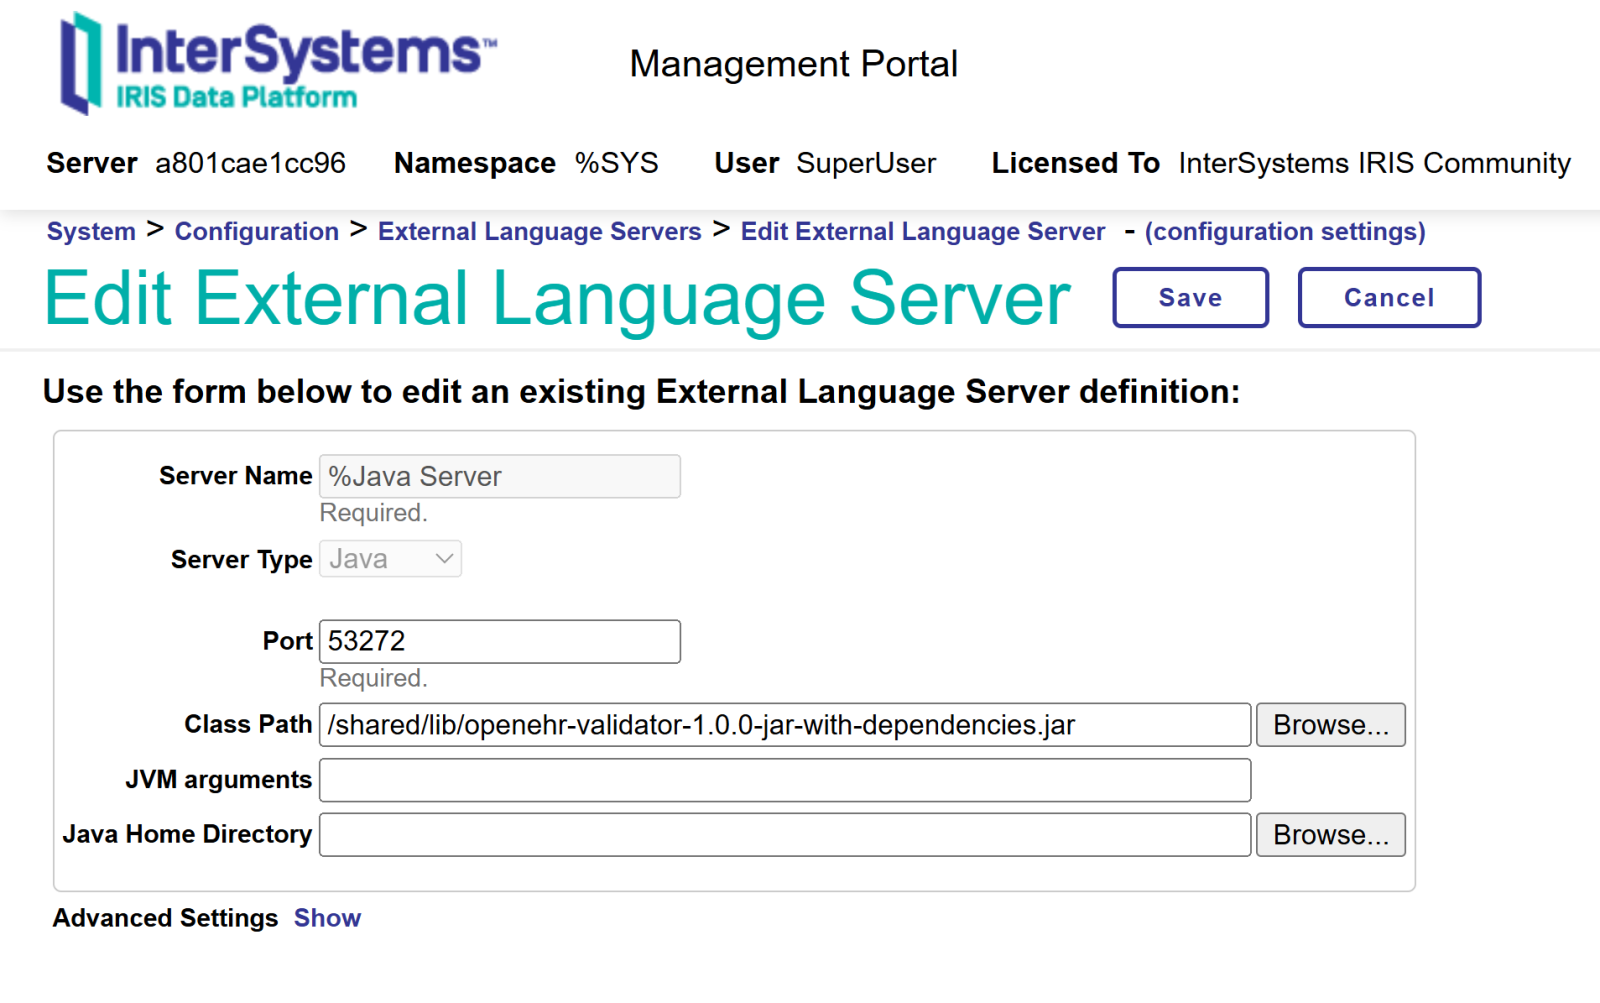Click the Management Portal title
This screenshot has width=1600, height=1003.
[793, 64]
